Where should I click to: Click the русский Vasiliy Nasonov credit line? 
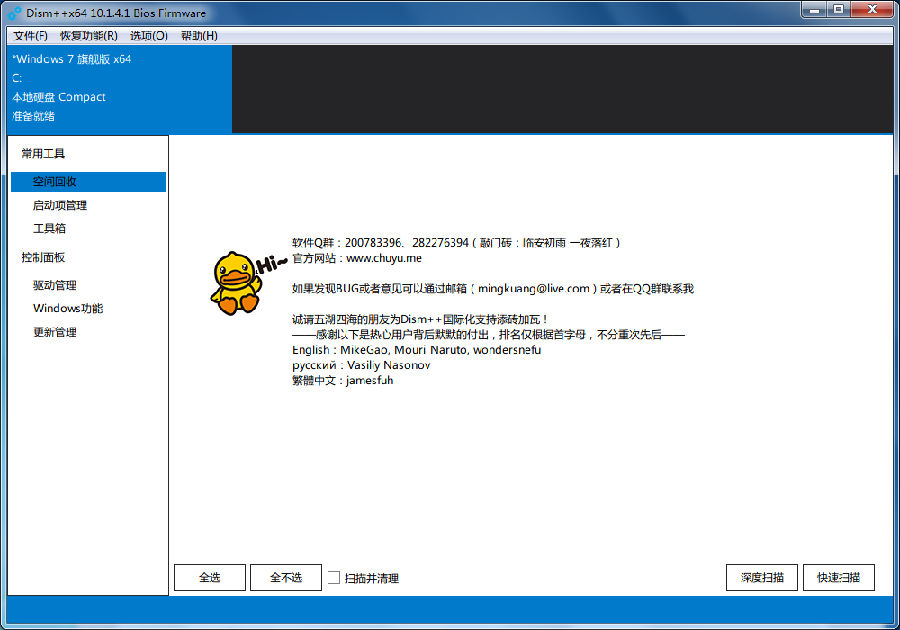pos(361,365)
